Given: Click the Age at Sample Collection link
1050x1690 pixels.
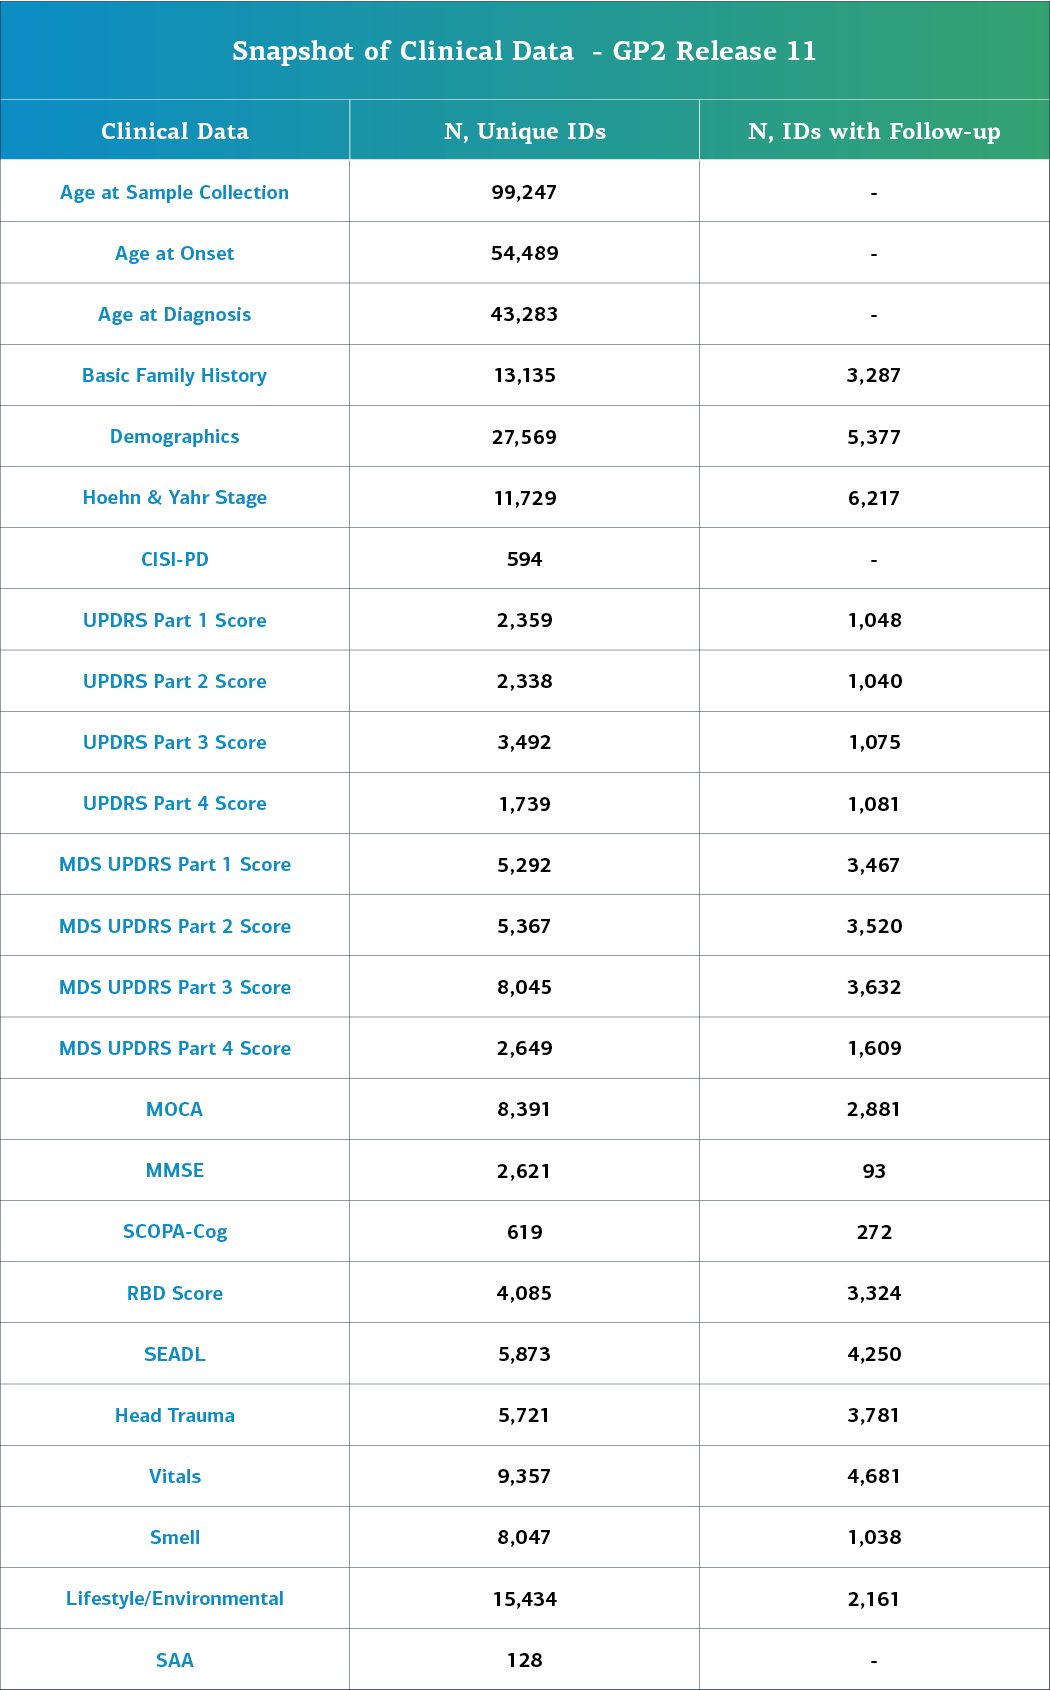Looking at the screenshot, I should [174, 192].
